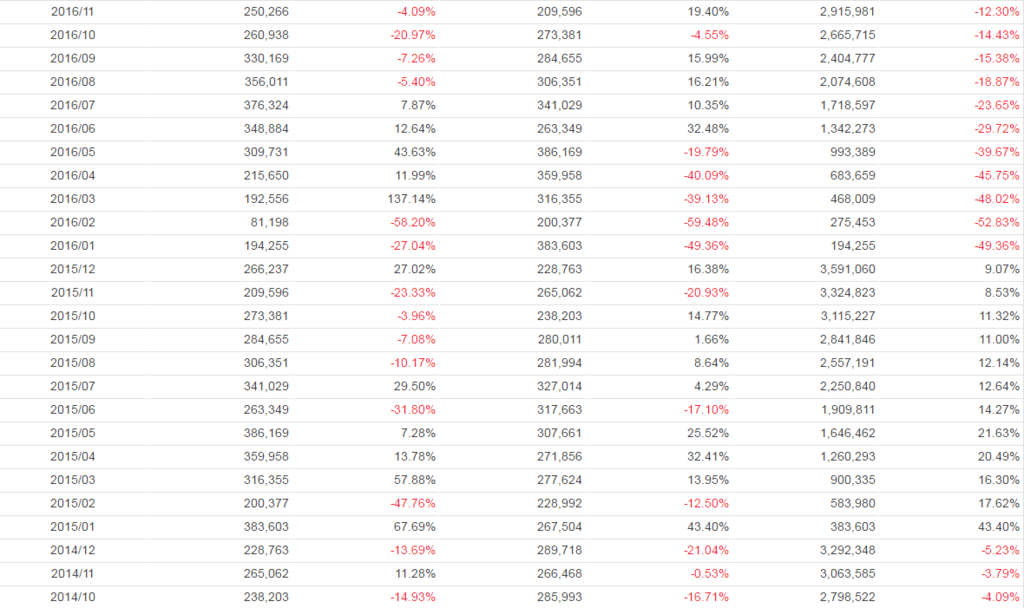Click the 2016/11 date cell
Viewport: 1024px width, 608px height.
tap(71, 12)
